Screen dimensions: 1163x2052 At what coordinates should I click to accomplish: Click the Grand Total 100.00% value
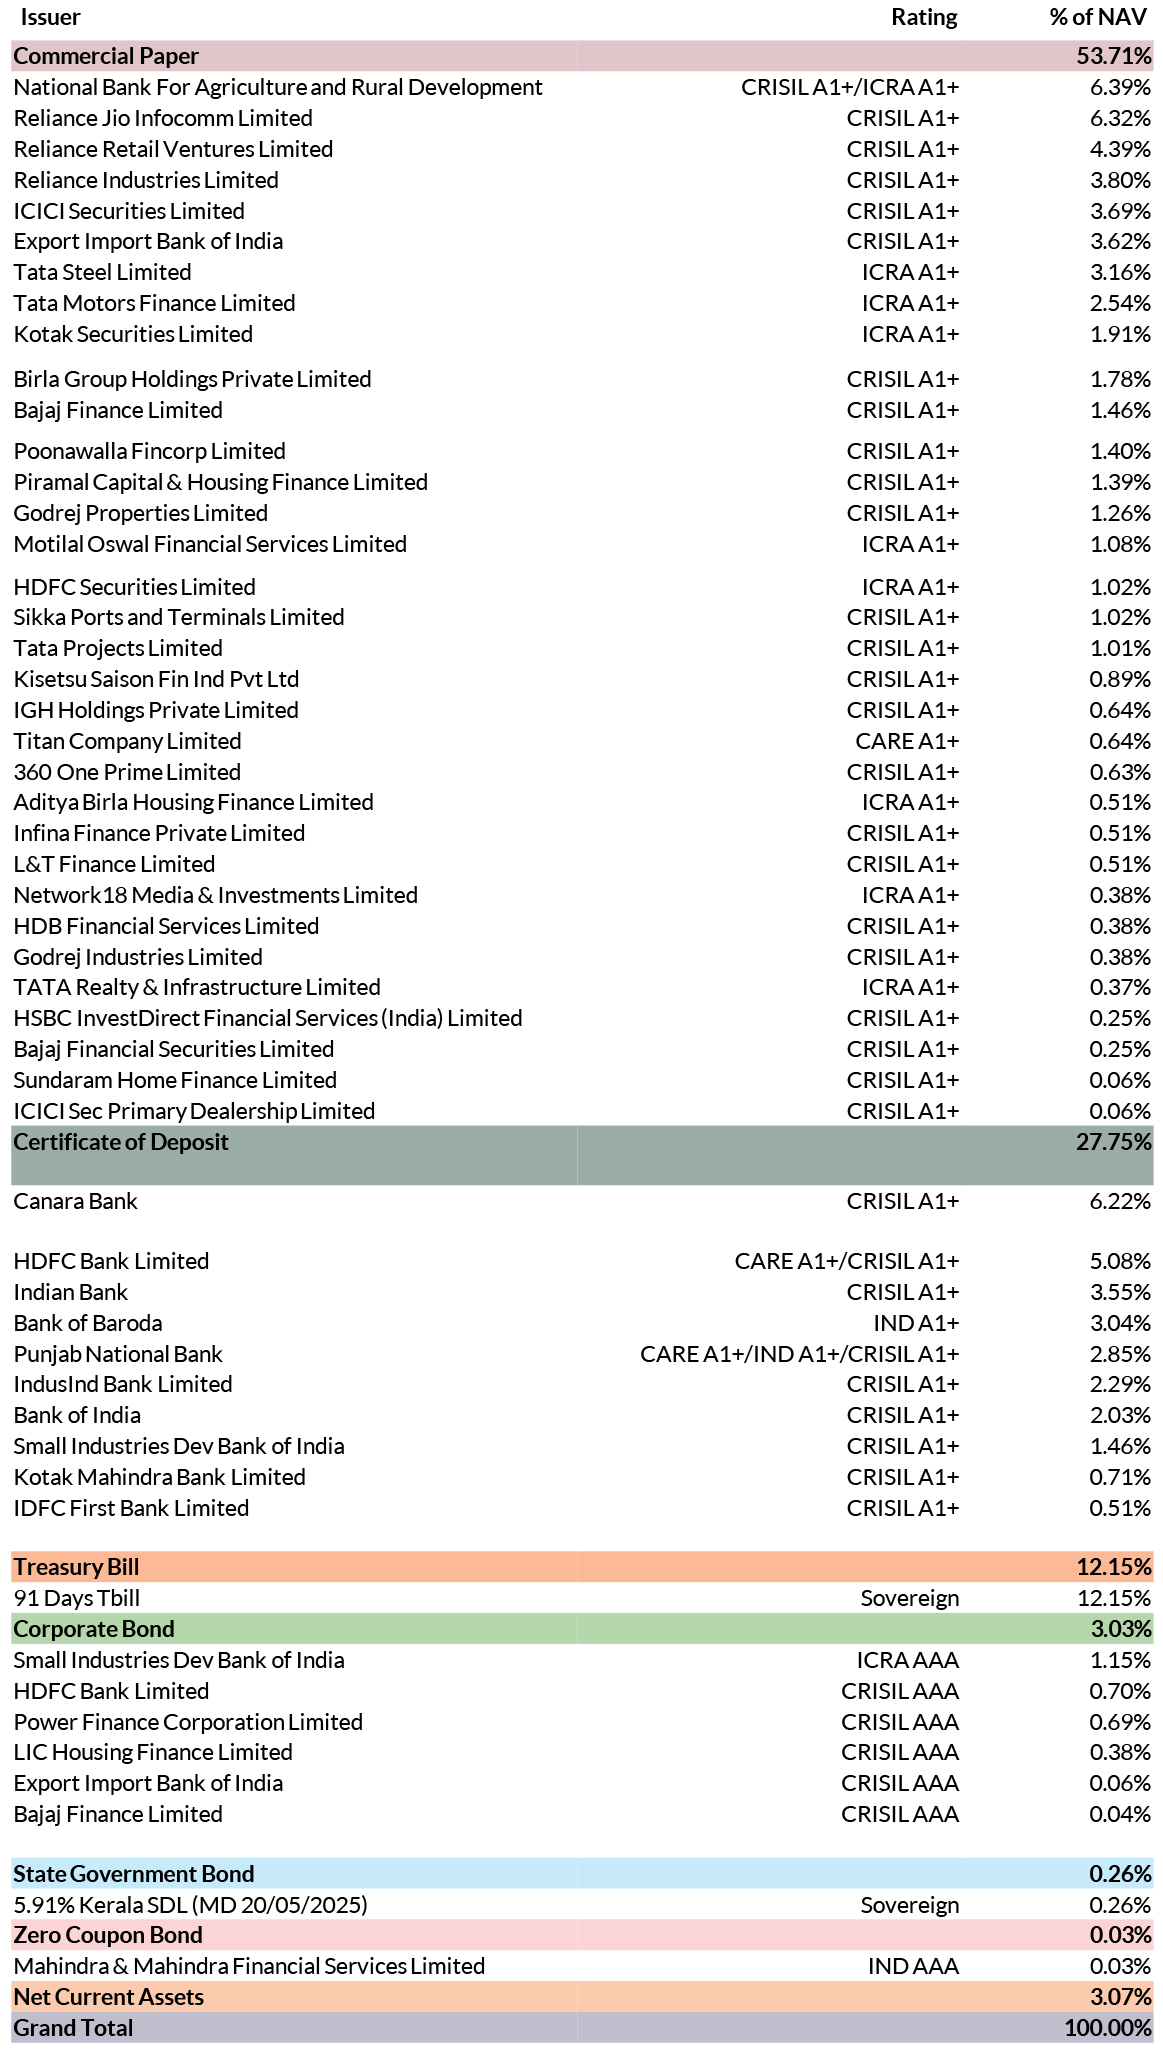tap(1108, 2028)
